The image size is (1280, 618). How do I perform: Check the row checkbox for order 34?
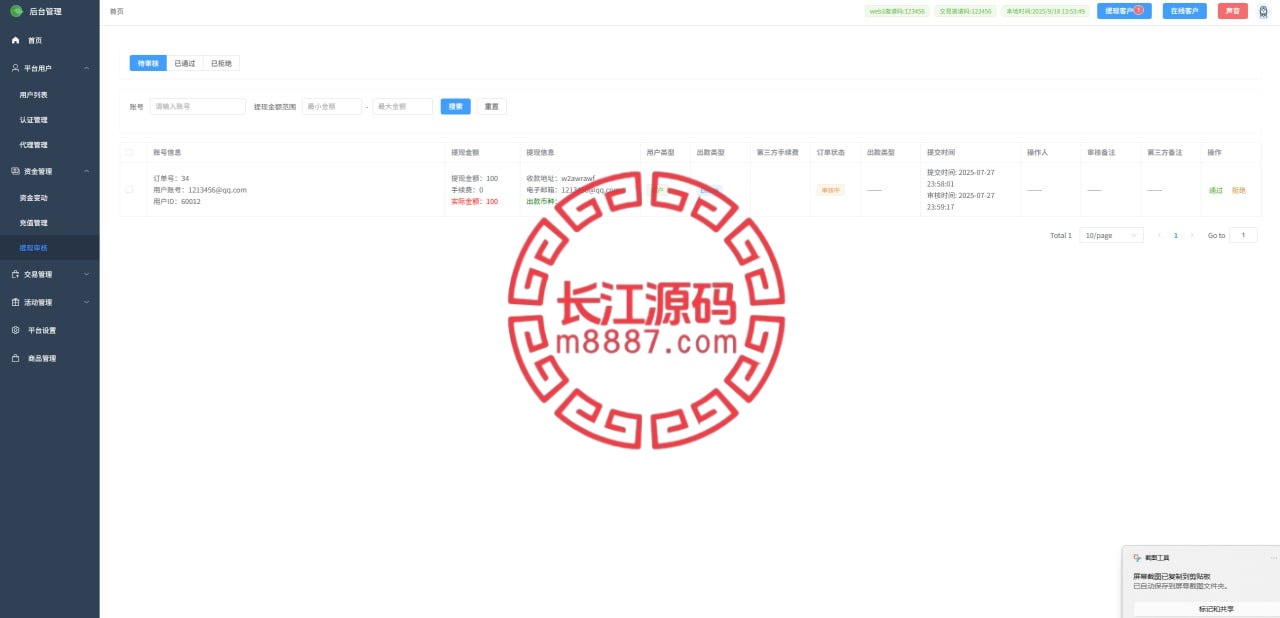pos(129,189)
